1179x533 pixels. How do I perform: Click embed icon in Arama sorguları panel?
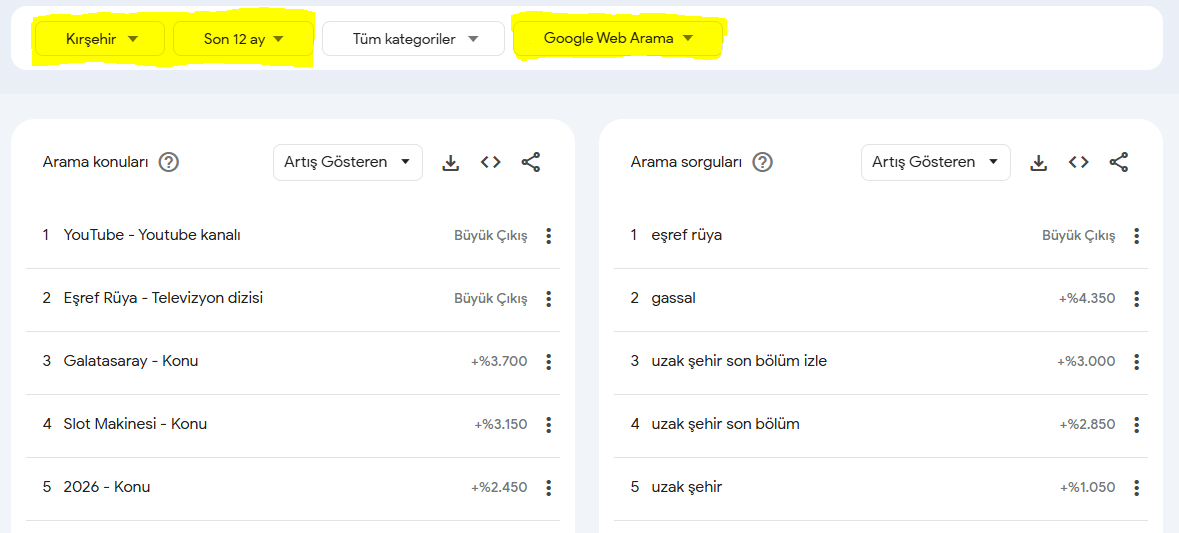pos(1078,163)
